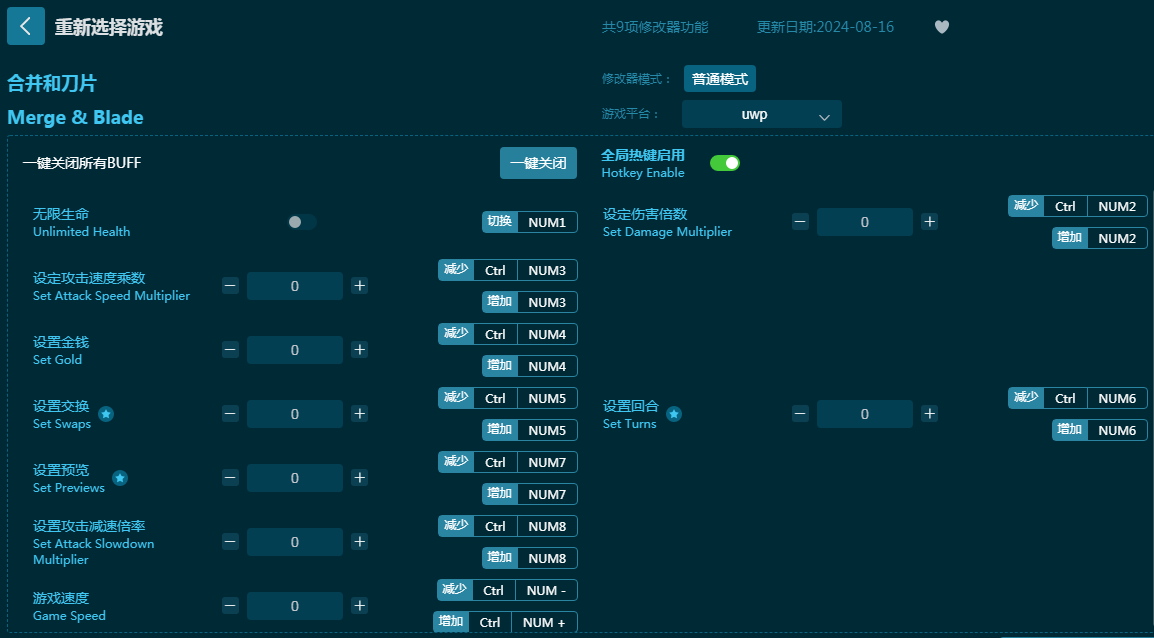1154x638 pixels.
Task: Disable the global Hotkey Enable switch
Action: click(x=724, y=163)
